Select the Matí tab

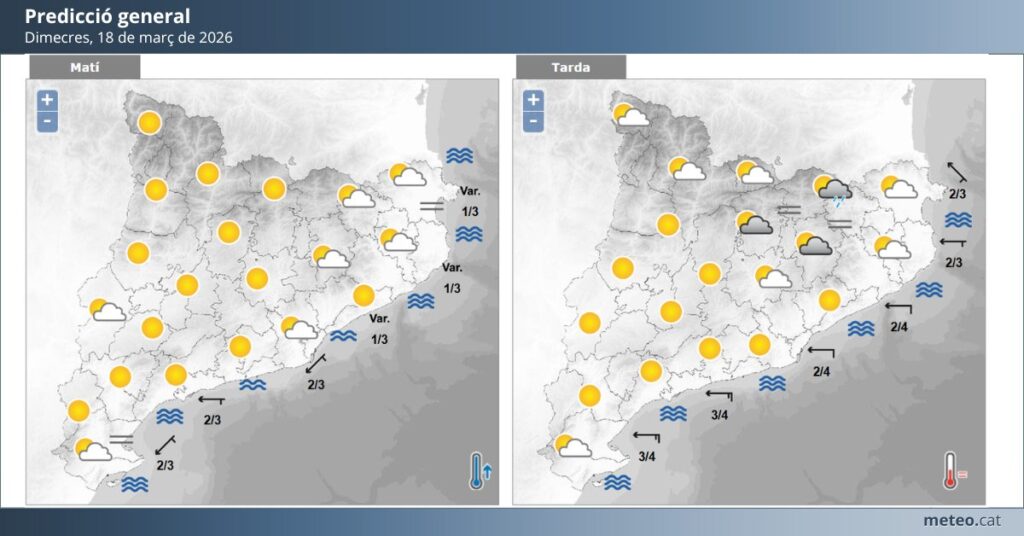(84, 67)
